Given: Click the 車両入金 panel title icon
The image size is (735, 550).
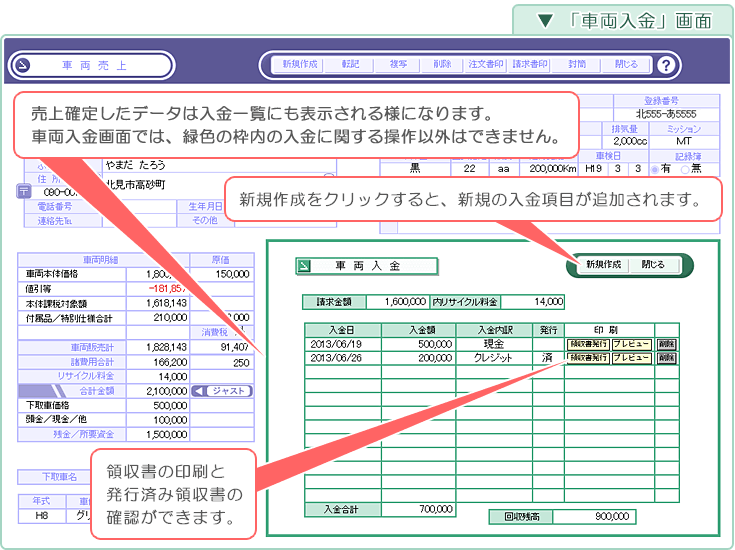Looking at the screenshot, I should [304, 266].
